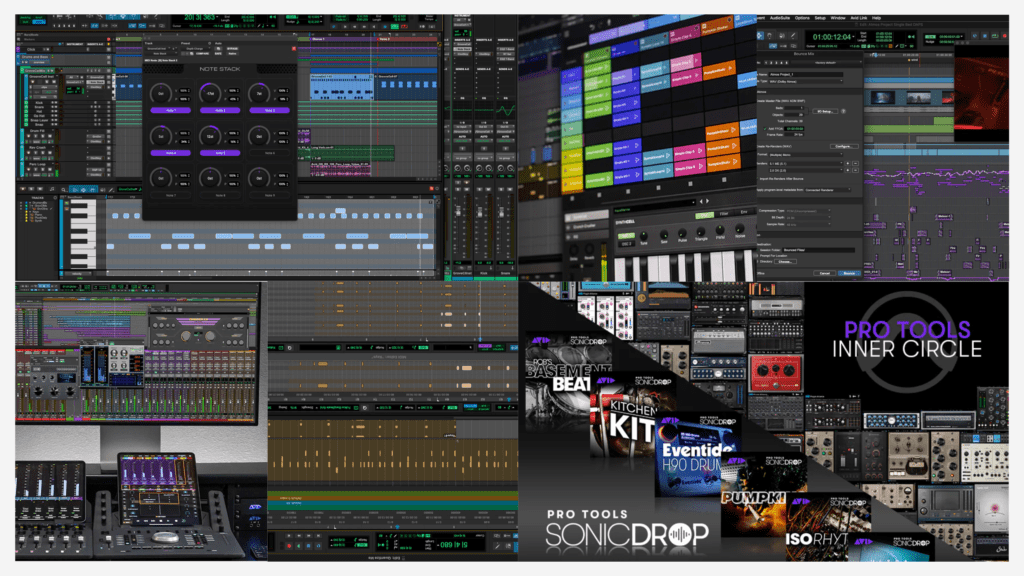Adjust the Note 2 knob in Note Stack

pyautogui.click(x=210, y=94)
